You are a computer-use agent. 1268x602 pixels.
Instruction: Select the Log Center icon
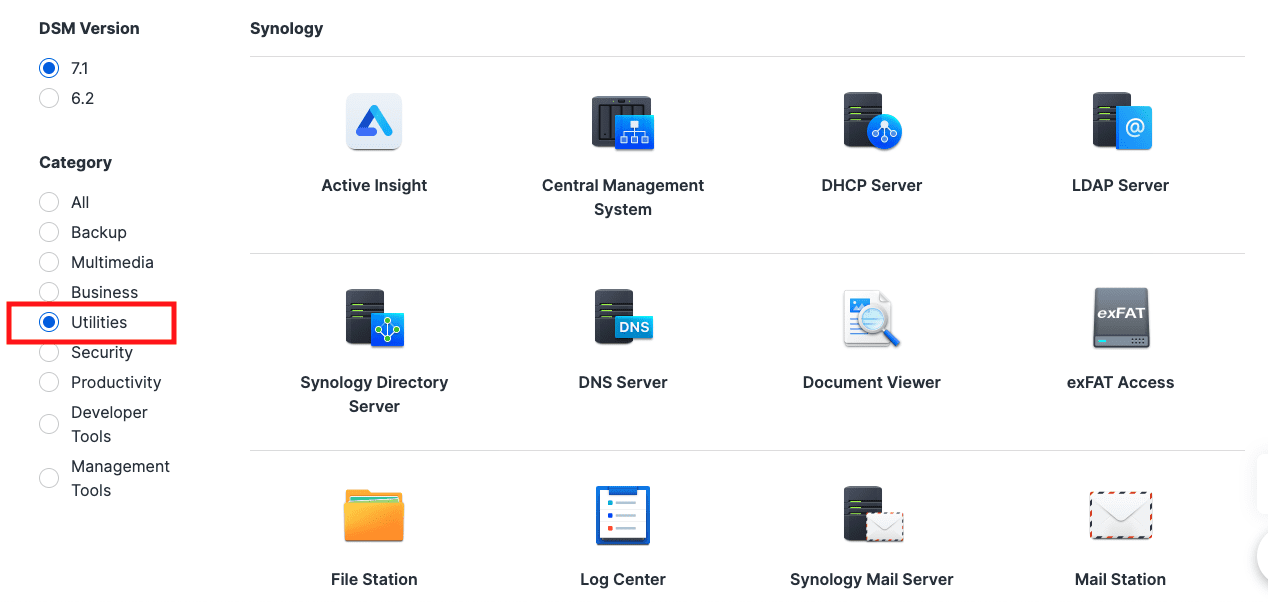coord(622,515)
